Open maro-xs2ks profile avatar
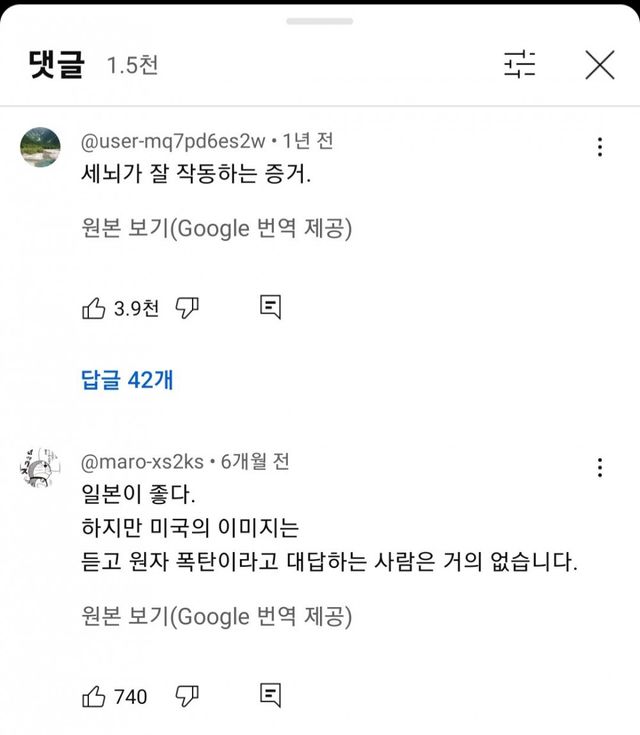Image resolution: width=640 pixels, height=735 pixels. click(40, 467)
